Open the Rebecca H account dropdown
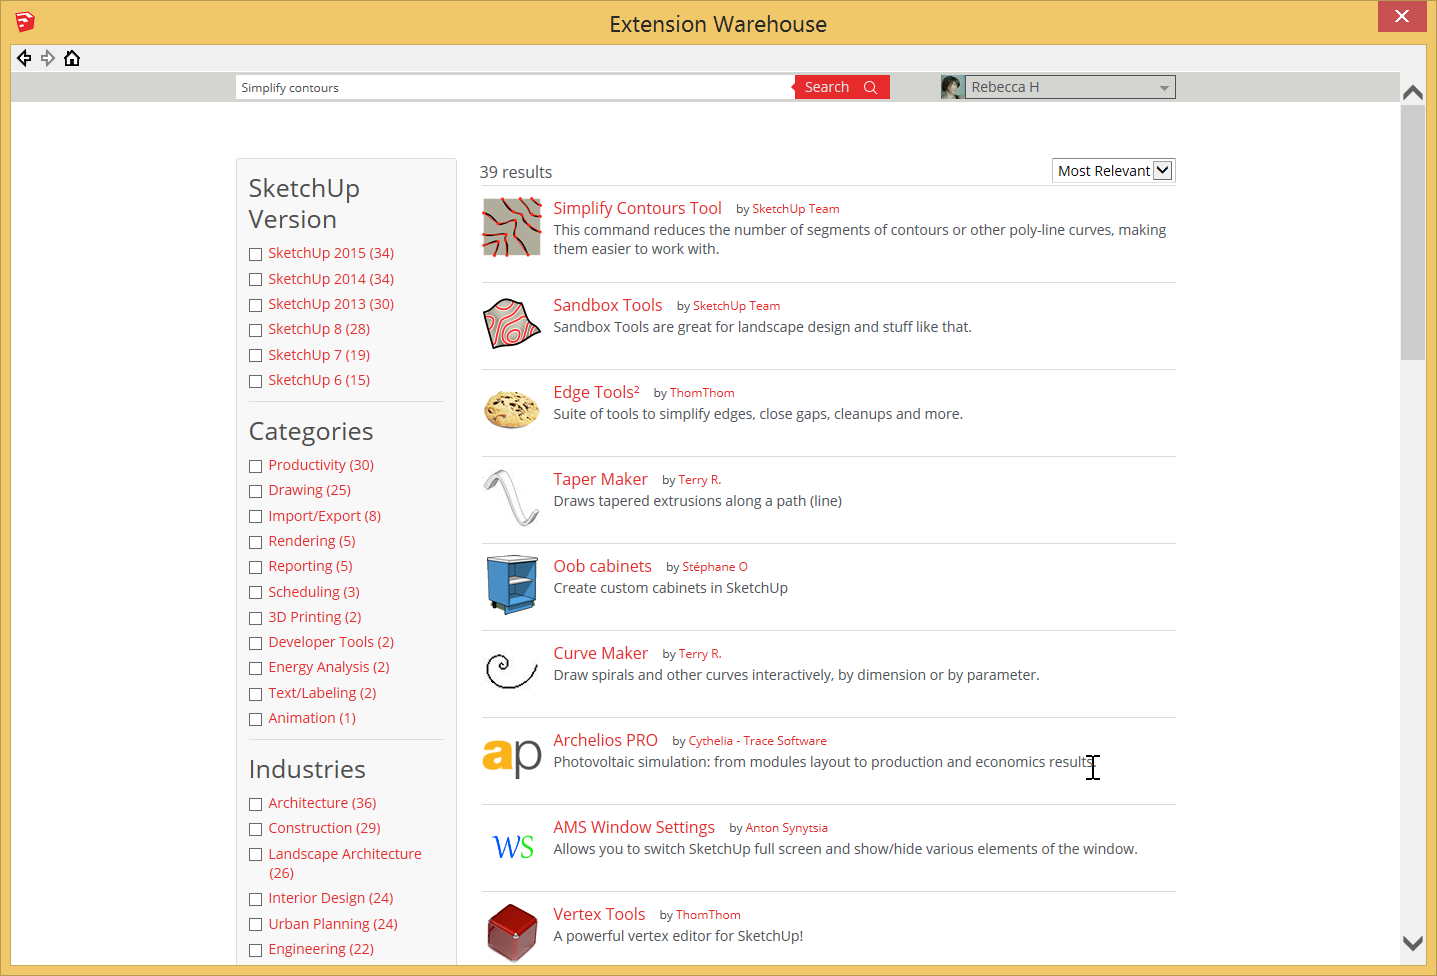1437x976 pixels. pos(1070,87)
